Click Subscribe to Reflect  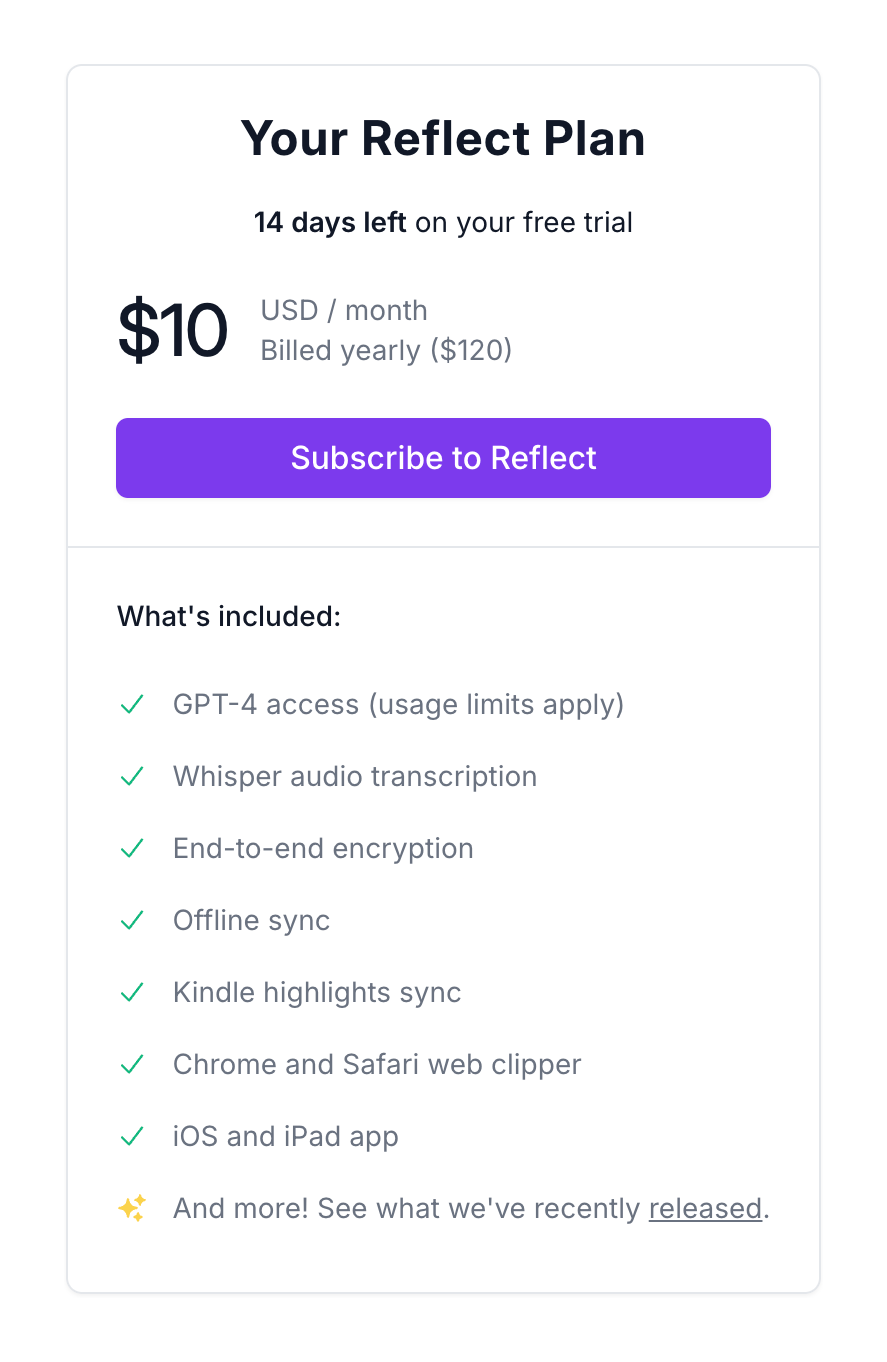tap(443, 457)
